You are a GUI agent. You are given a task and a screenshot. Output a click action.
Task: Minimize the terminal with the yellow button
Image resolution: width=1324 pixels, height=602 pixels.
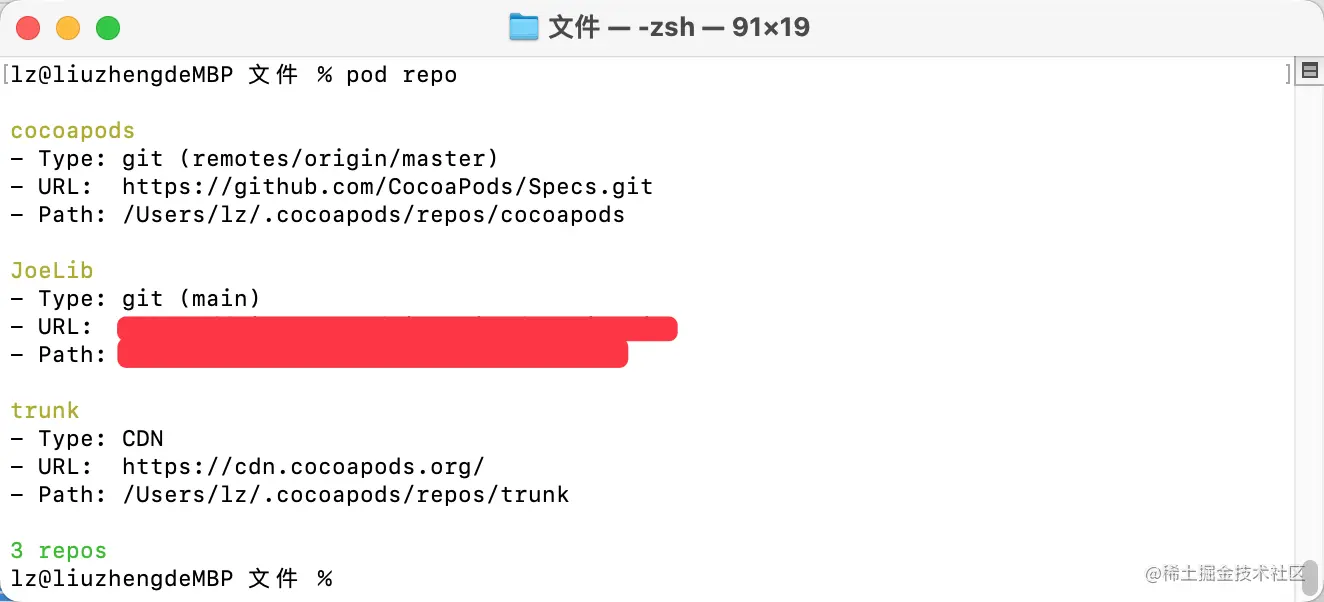point(68,28)
